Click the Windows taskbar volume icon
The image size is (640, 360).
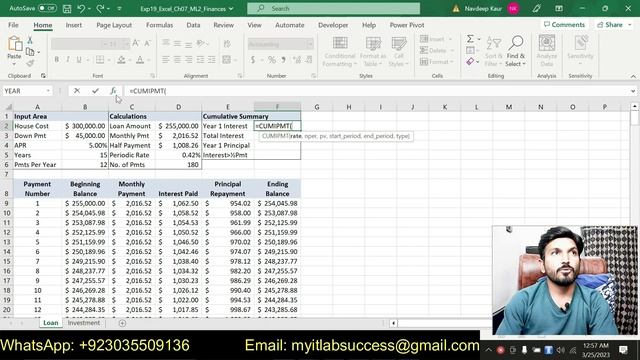click(x=560, y=350)
